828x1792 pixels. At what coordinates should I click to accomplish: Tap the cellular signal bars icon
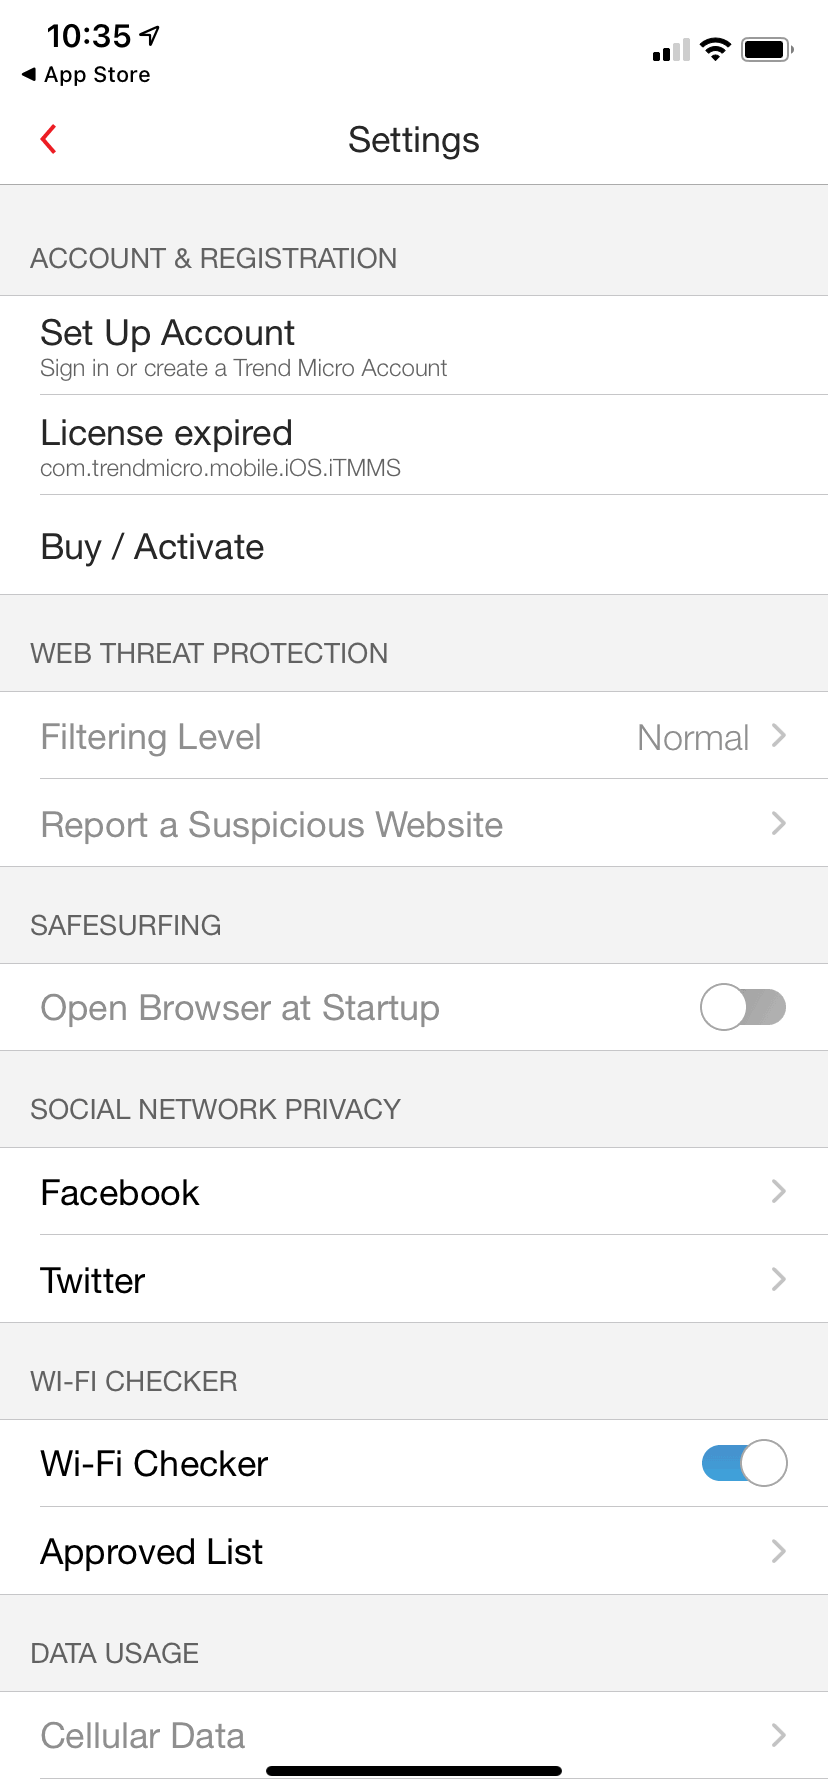click(x=671, y=50)
